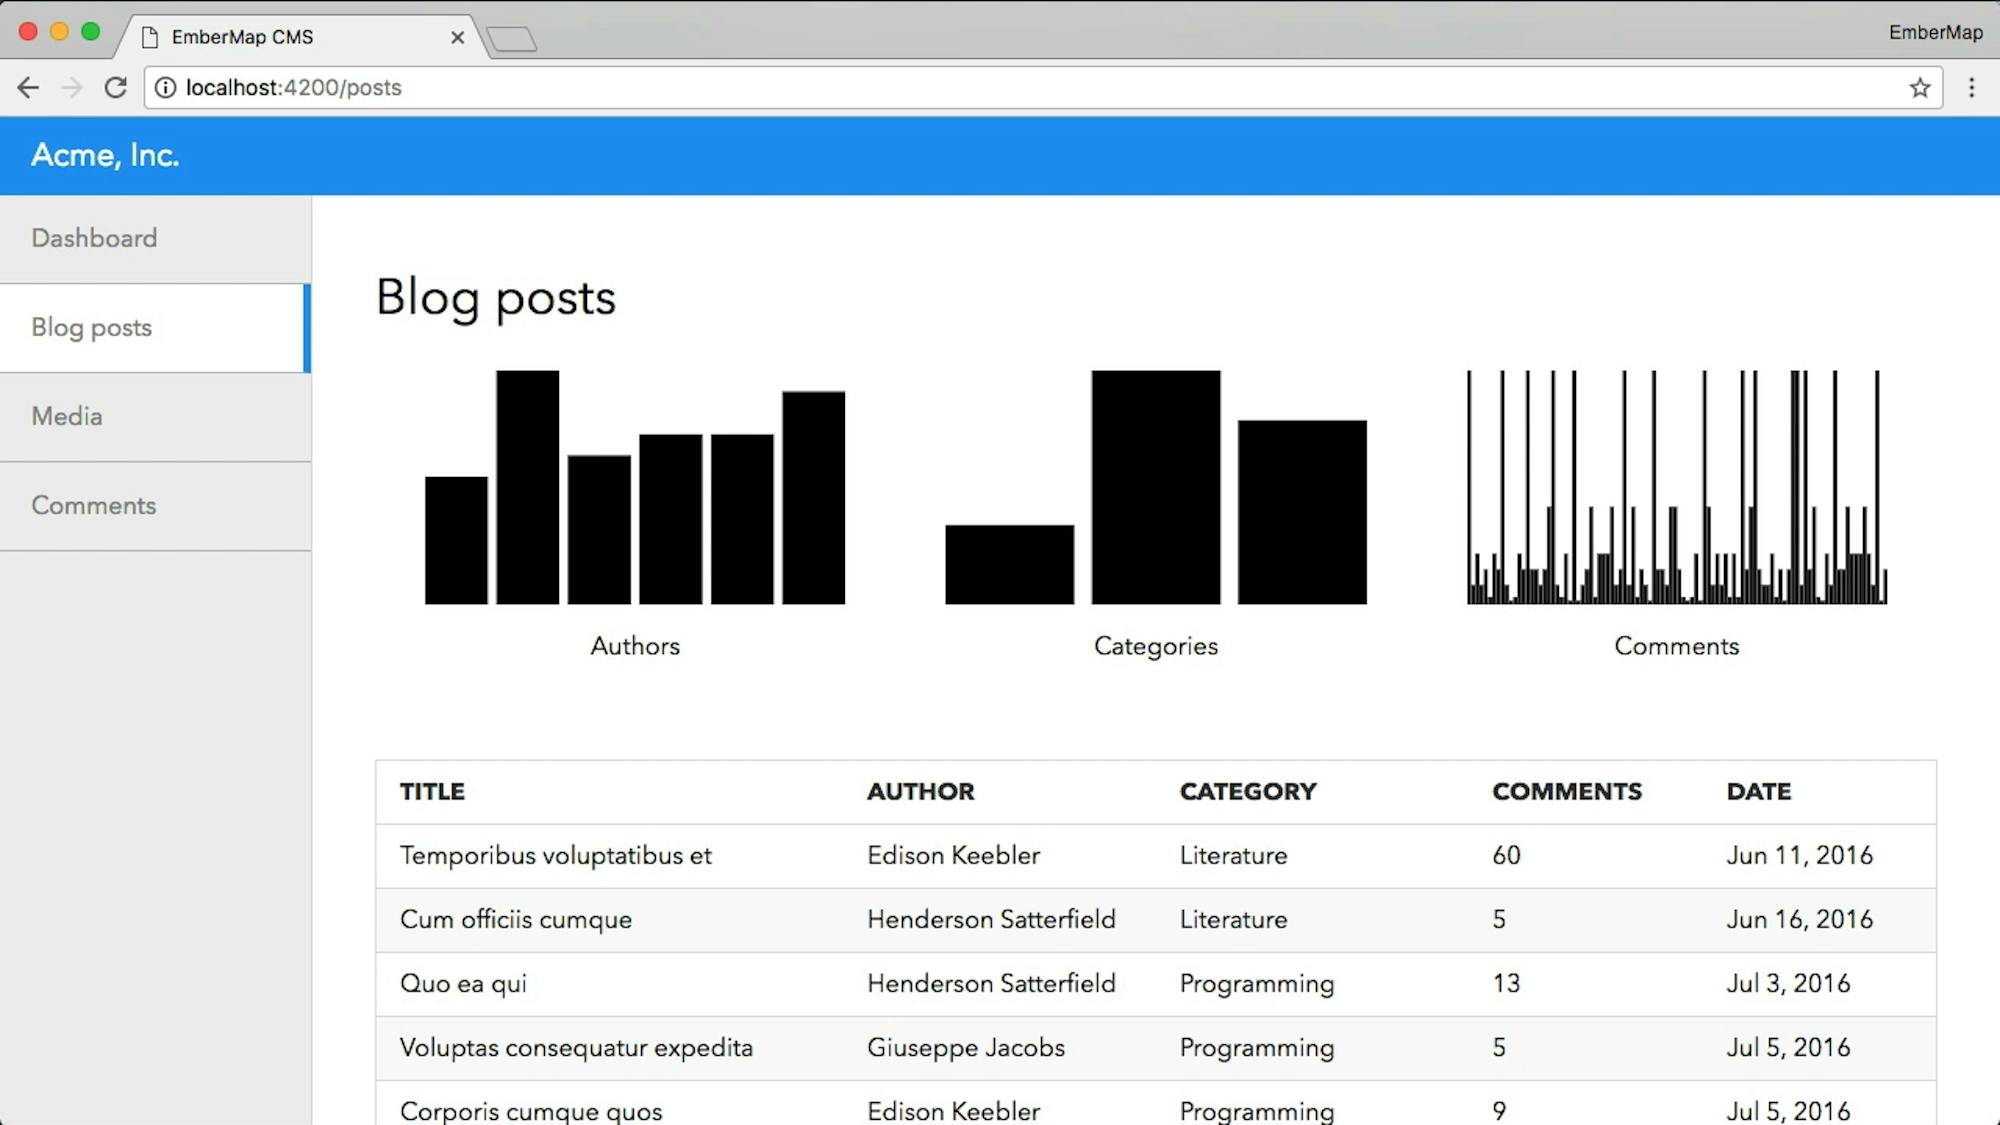Go to the Comments section
The image size is (2000, 1125).
click(94, 505)
